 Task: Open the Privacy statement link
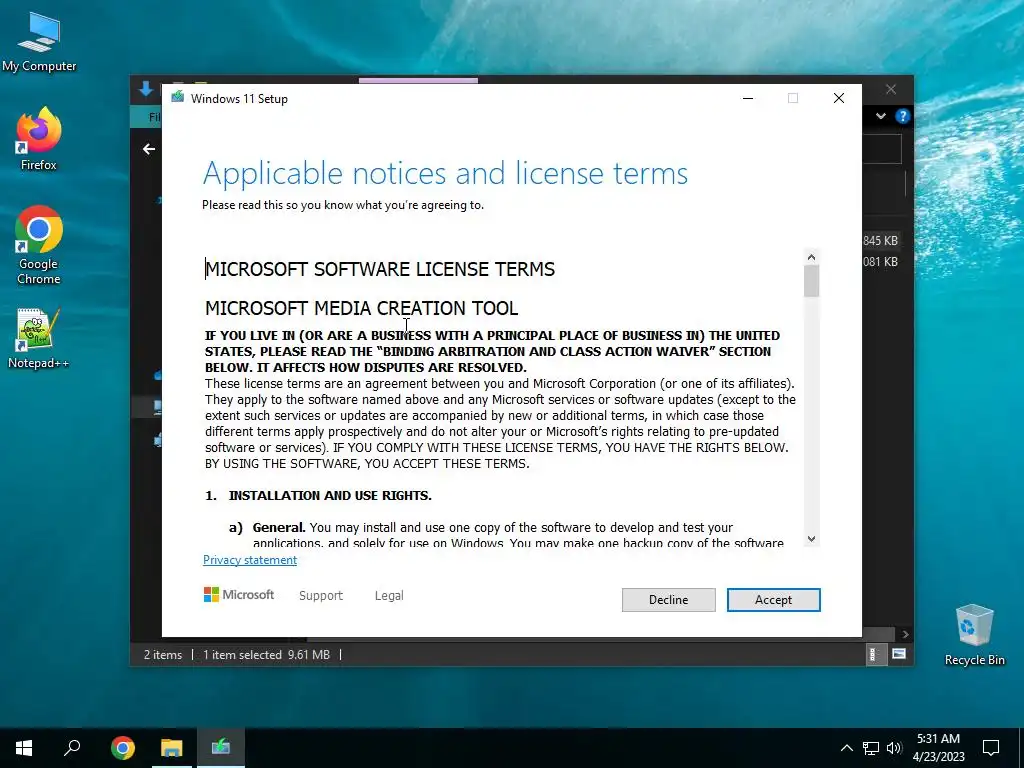[x=249, y=560]
